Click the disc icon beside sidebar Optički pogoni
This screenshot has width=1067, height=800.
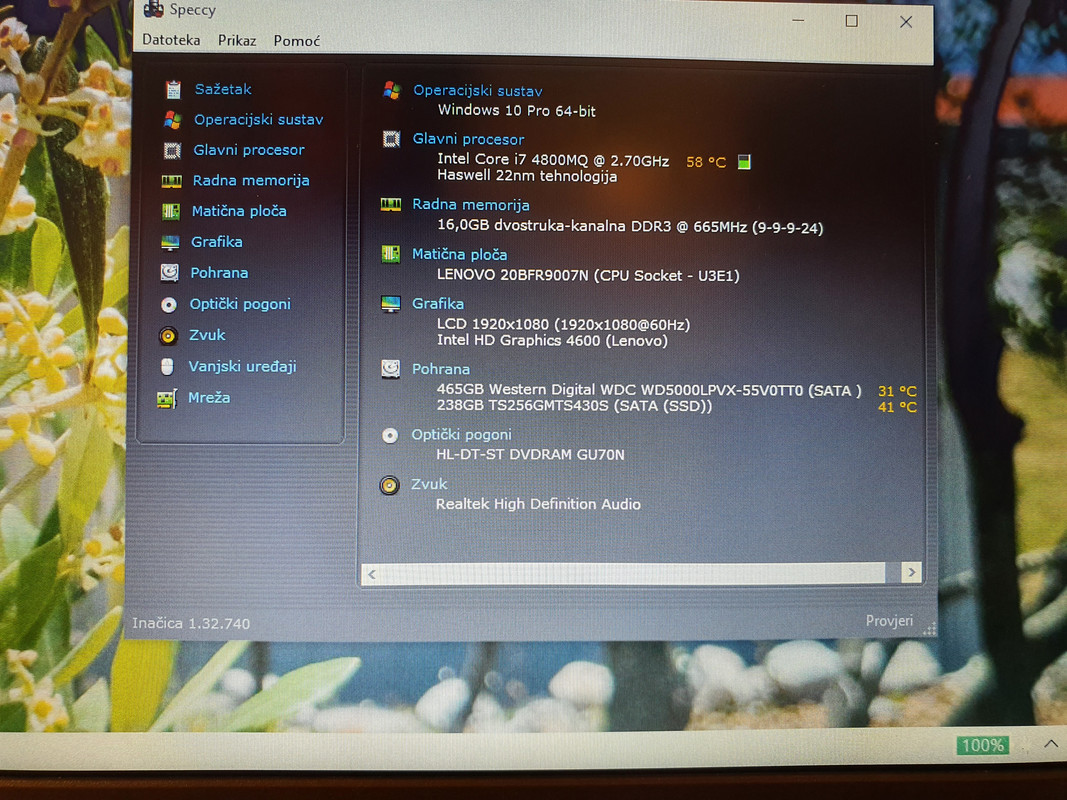point(169,305)
